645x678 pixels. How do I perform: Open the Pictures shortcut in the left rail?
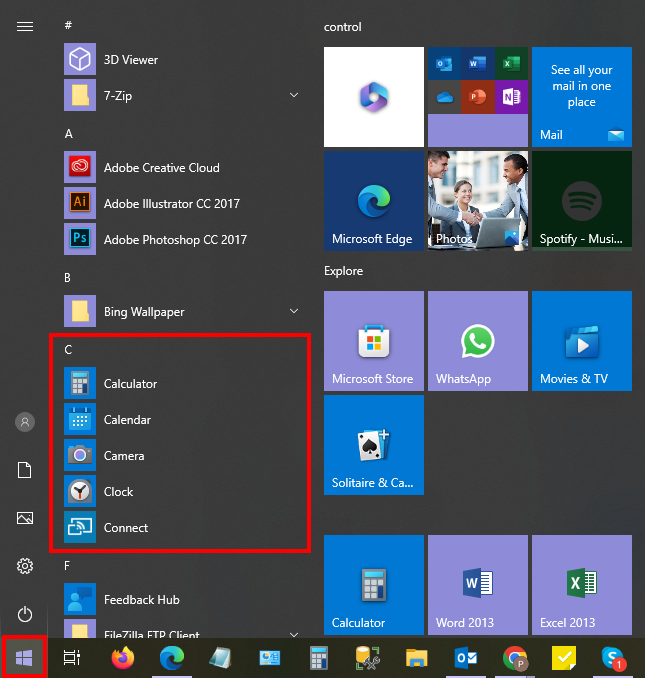(25, 518)
